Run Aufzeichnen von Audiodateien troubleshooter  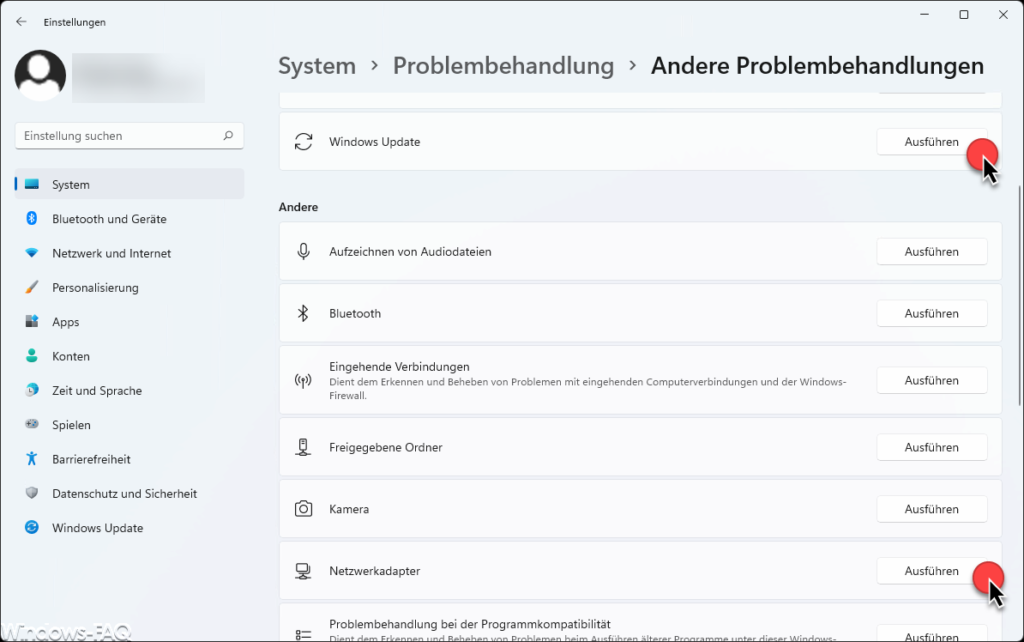coord(931,251)
